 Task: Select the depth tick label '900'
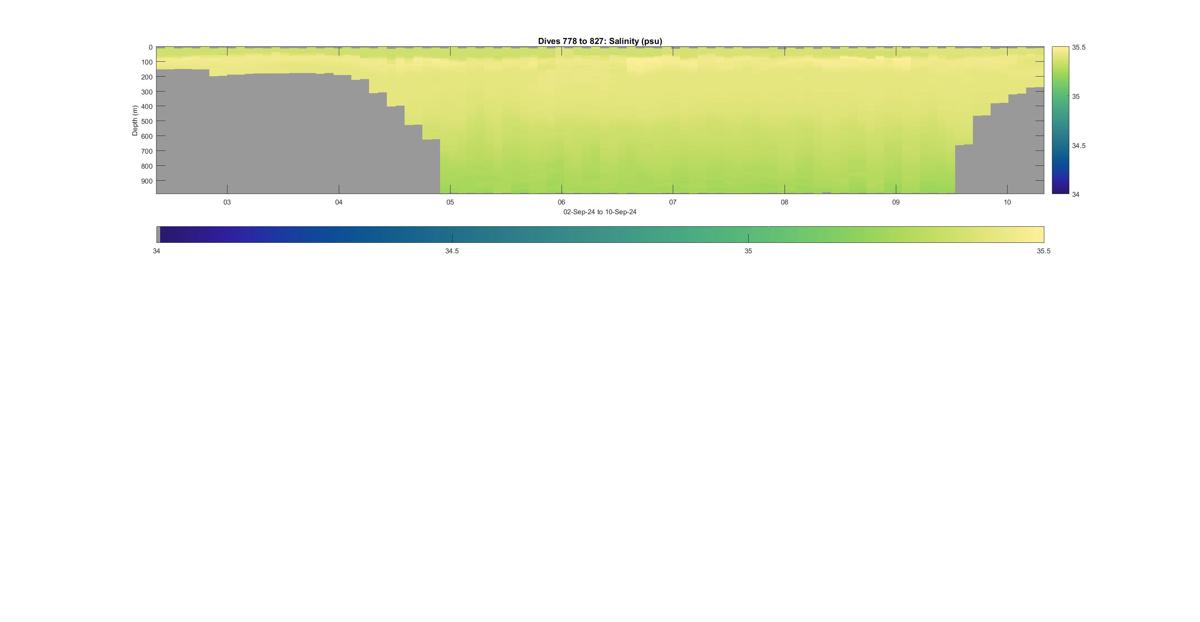coord(147,181)
